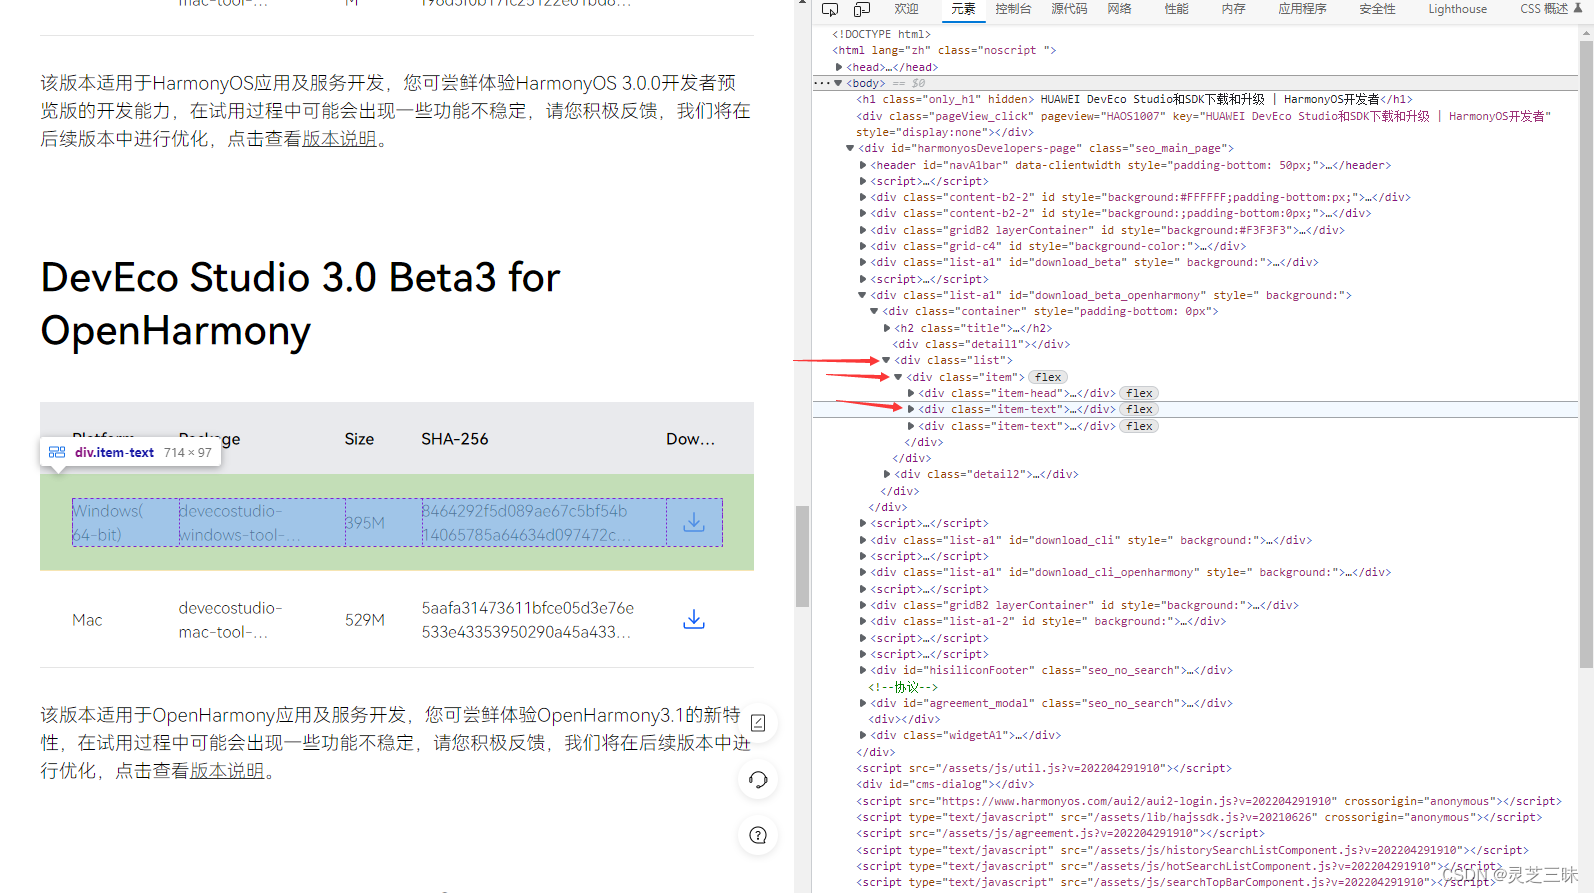
Task: Open the help question-mark floating icon
Action: pyautogui.click(x=758, y=835)
